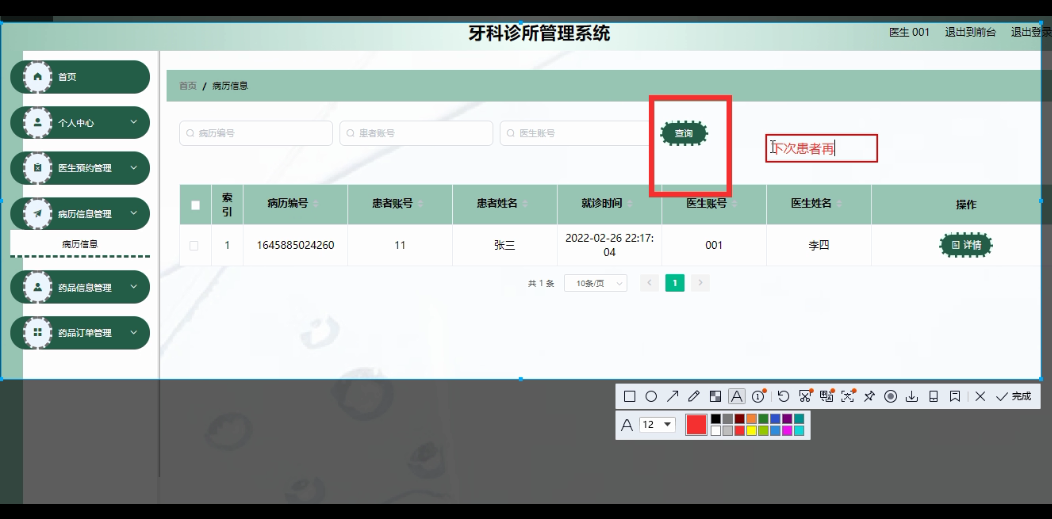Expand the 个人中心 menu chevron

tap(134, 122)
